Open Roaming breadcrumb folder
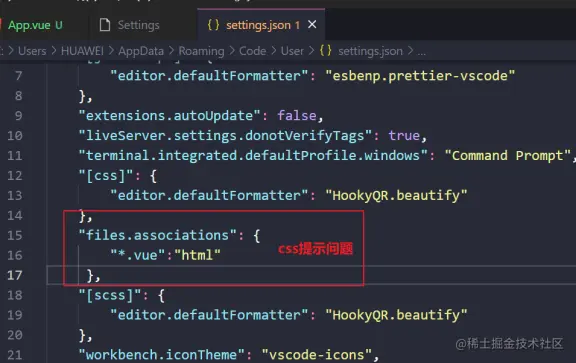This screenshot has width=576, height=363. pos(201,51)
